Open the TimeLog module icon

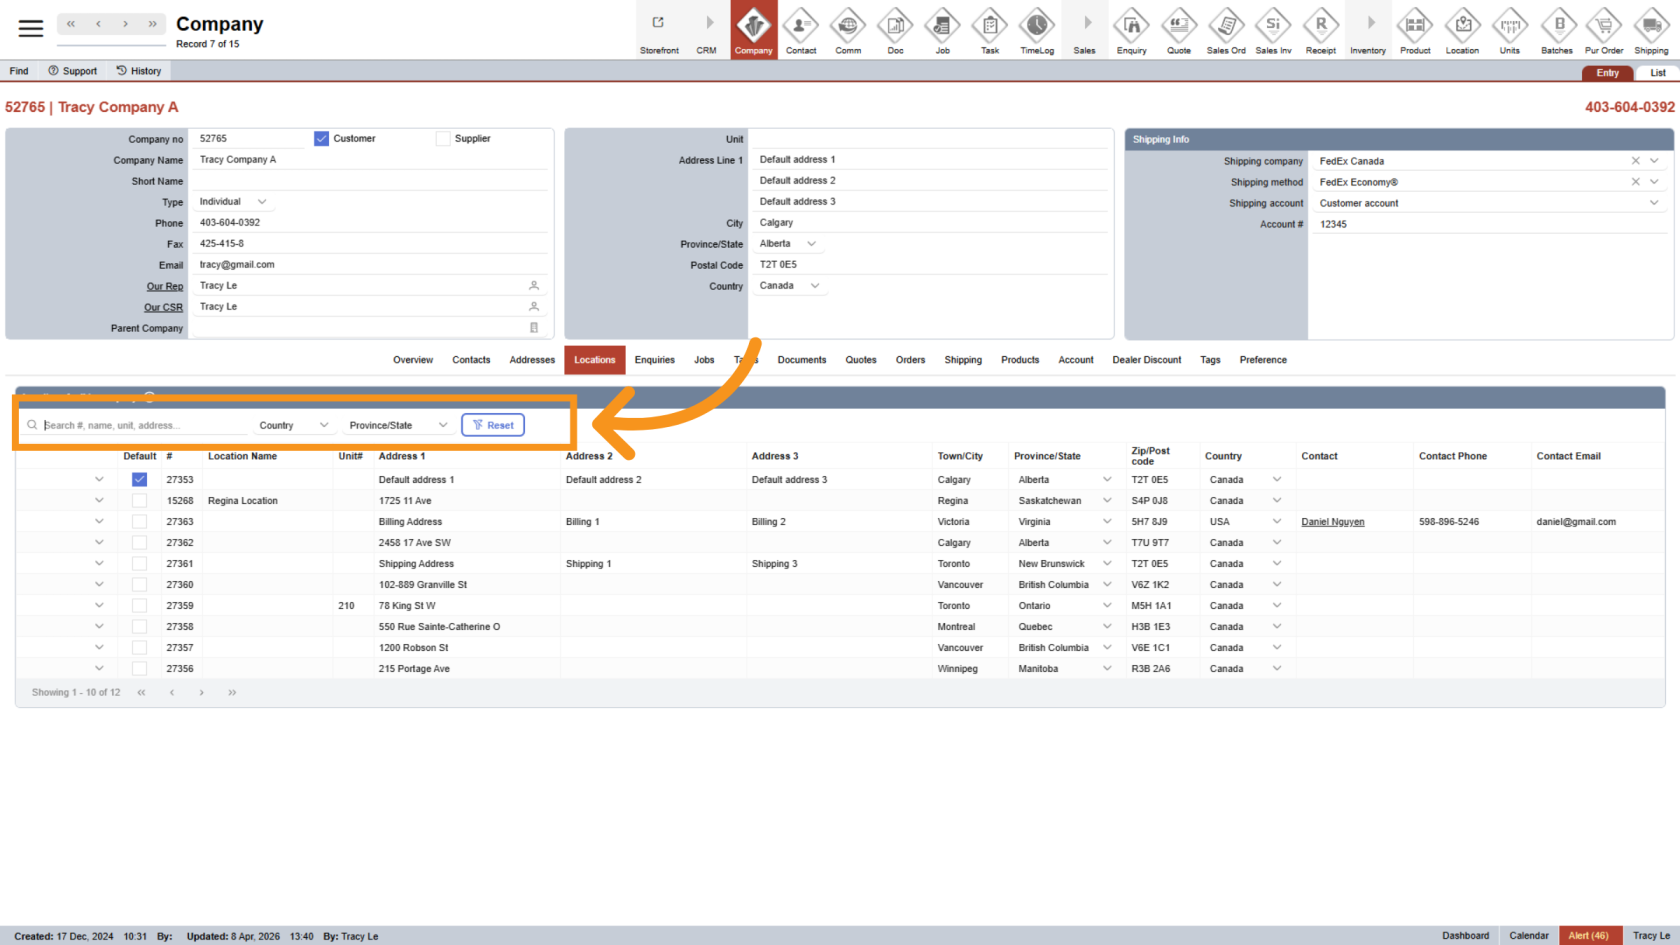[x=1037, y=30]
